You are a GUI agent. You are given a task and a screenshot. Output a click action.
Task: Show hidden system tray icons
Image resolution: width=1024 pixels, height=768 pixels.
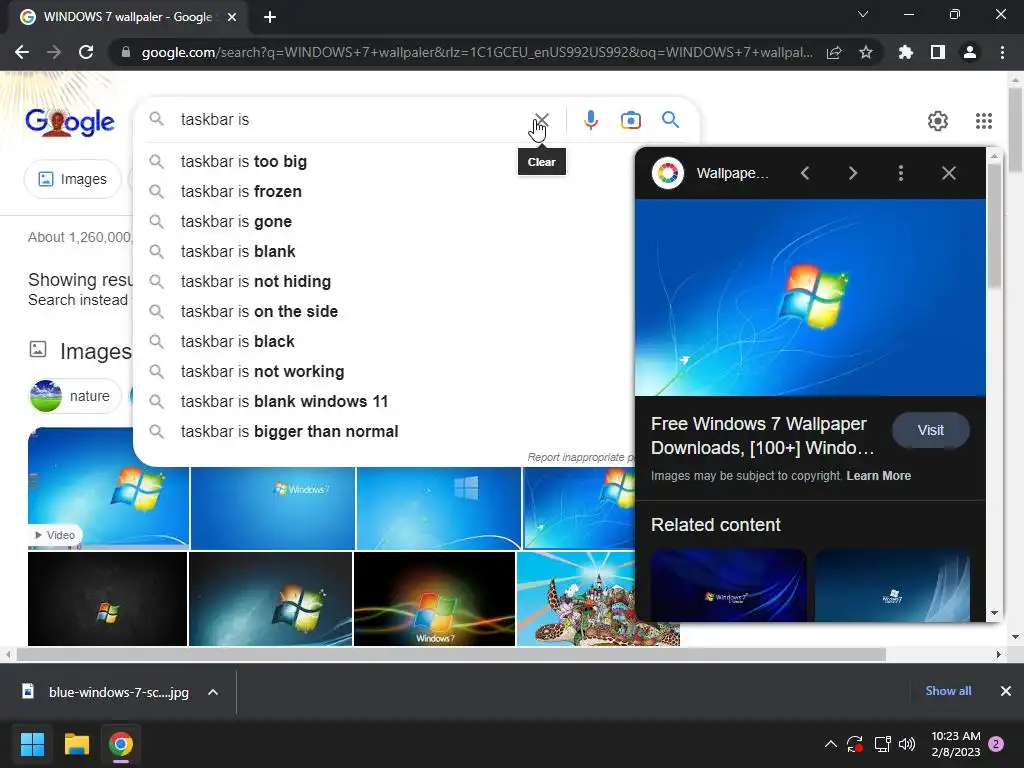(x=831, y=744)
